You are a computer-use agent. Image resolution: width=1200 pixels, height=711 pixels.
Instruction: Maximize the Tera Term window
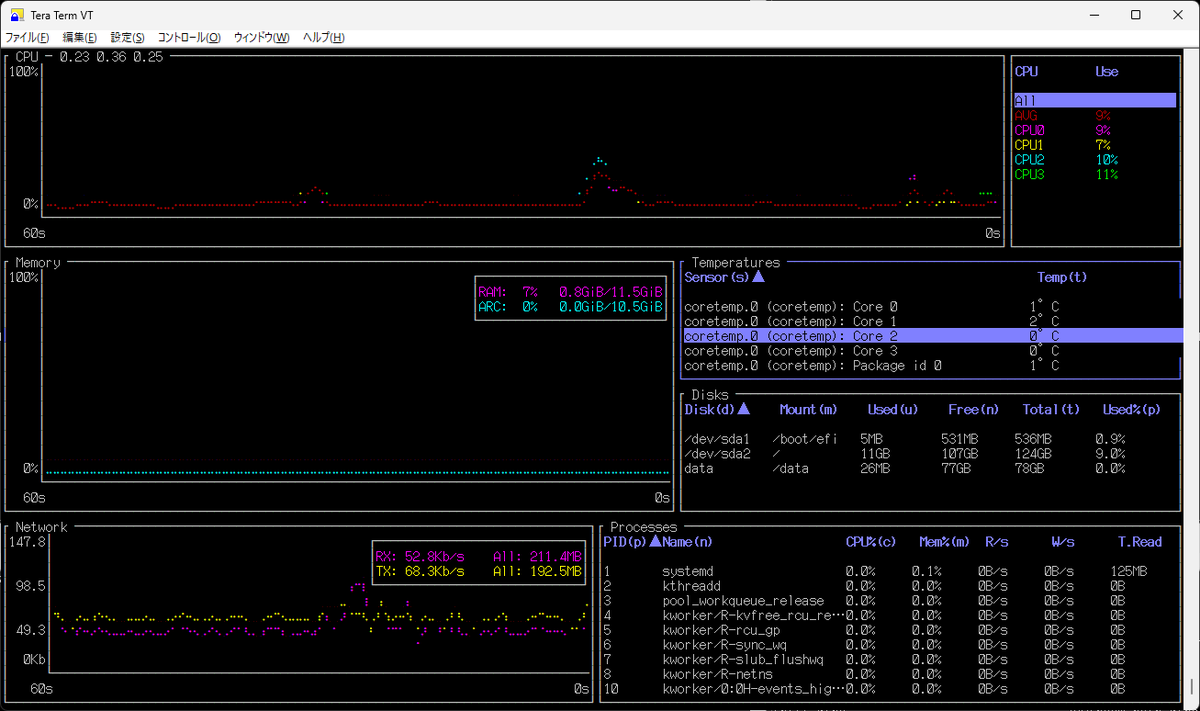pyautogui.click(x=1135, y=14)
